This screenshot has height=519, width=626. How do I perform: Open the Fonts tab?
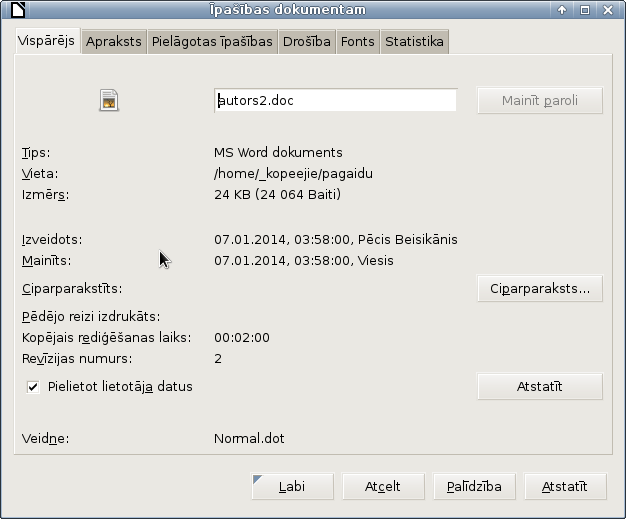click(358, 42)
